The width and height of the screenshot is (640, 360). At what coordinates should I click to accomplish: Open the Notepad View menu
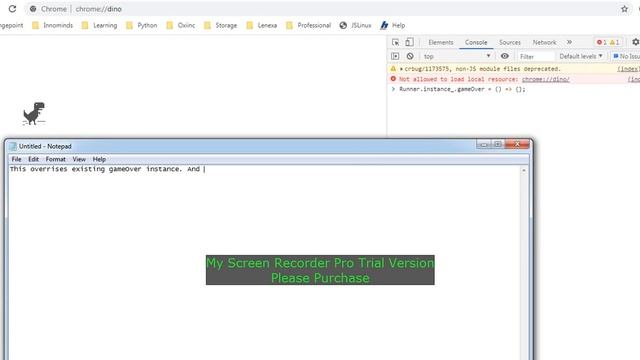tap(79, 159)
